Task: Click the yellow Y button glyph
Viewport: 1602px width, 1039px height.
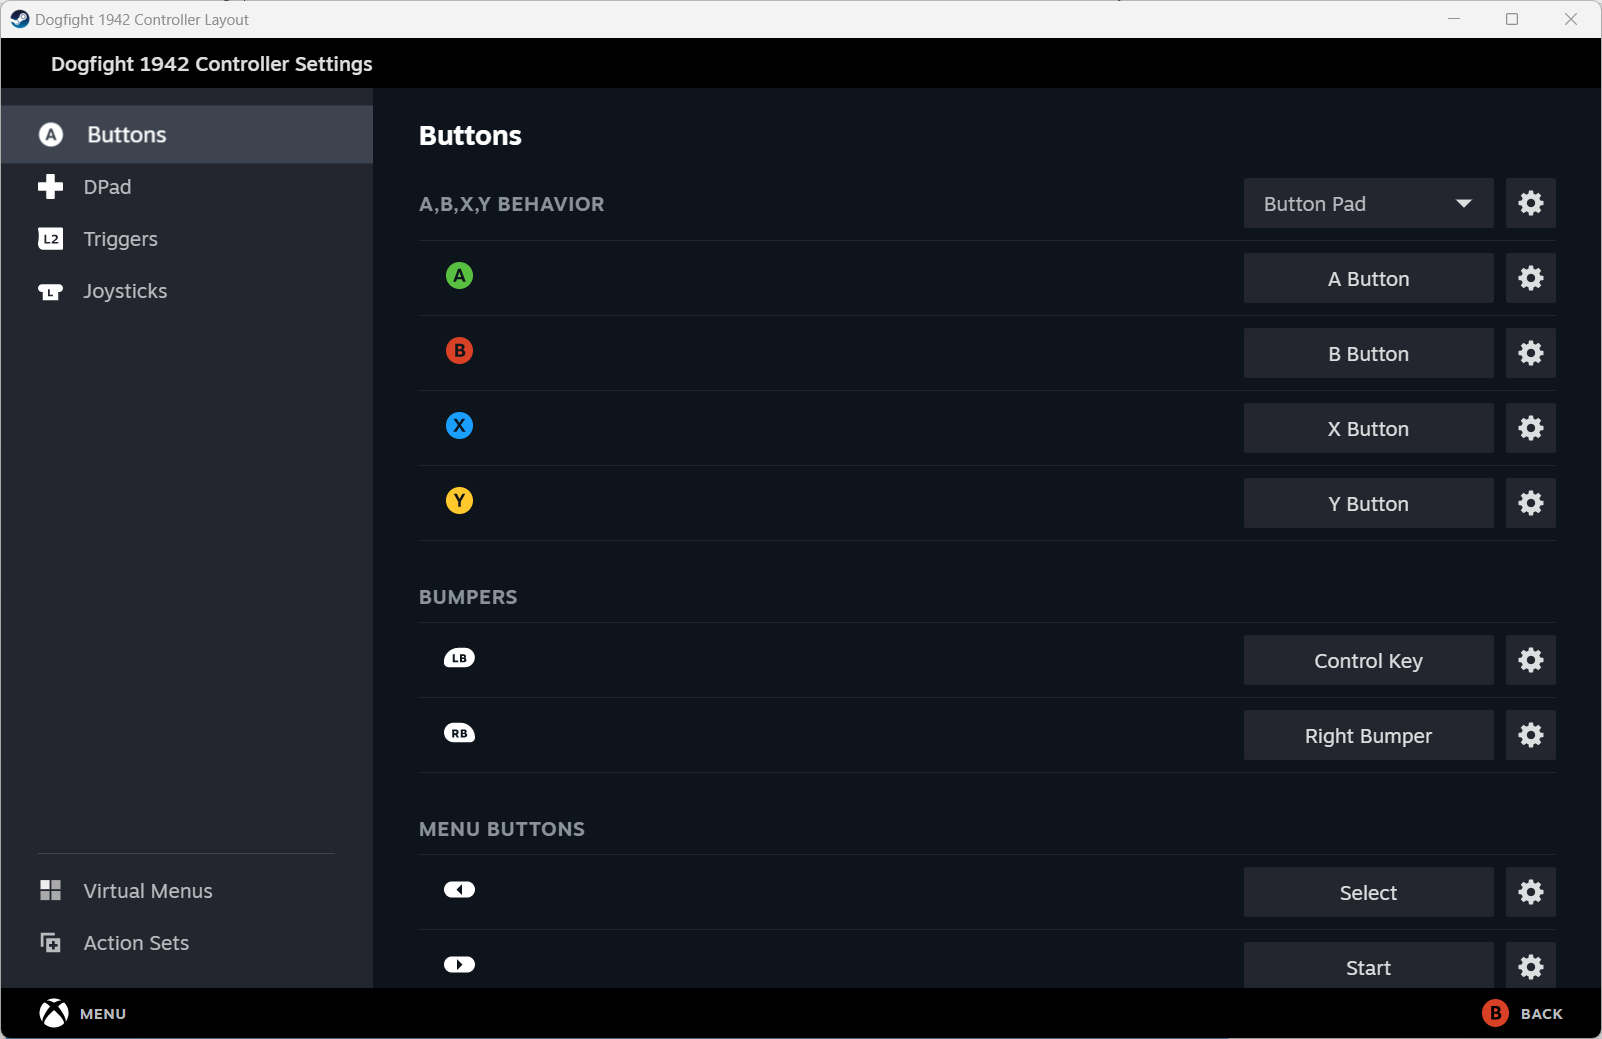Action: [459, 501]
